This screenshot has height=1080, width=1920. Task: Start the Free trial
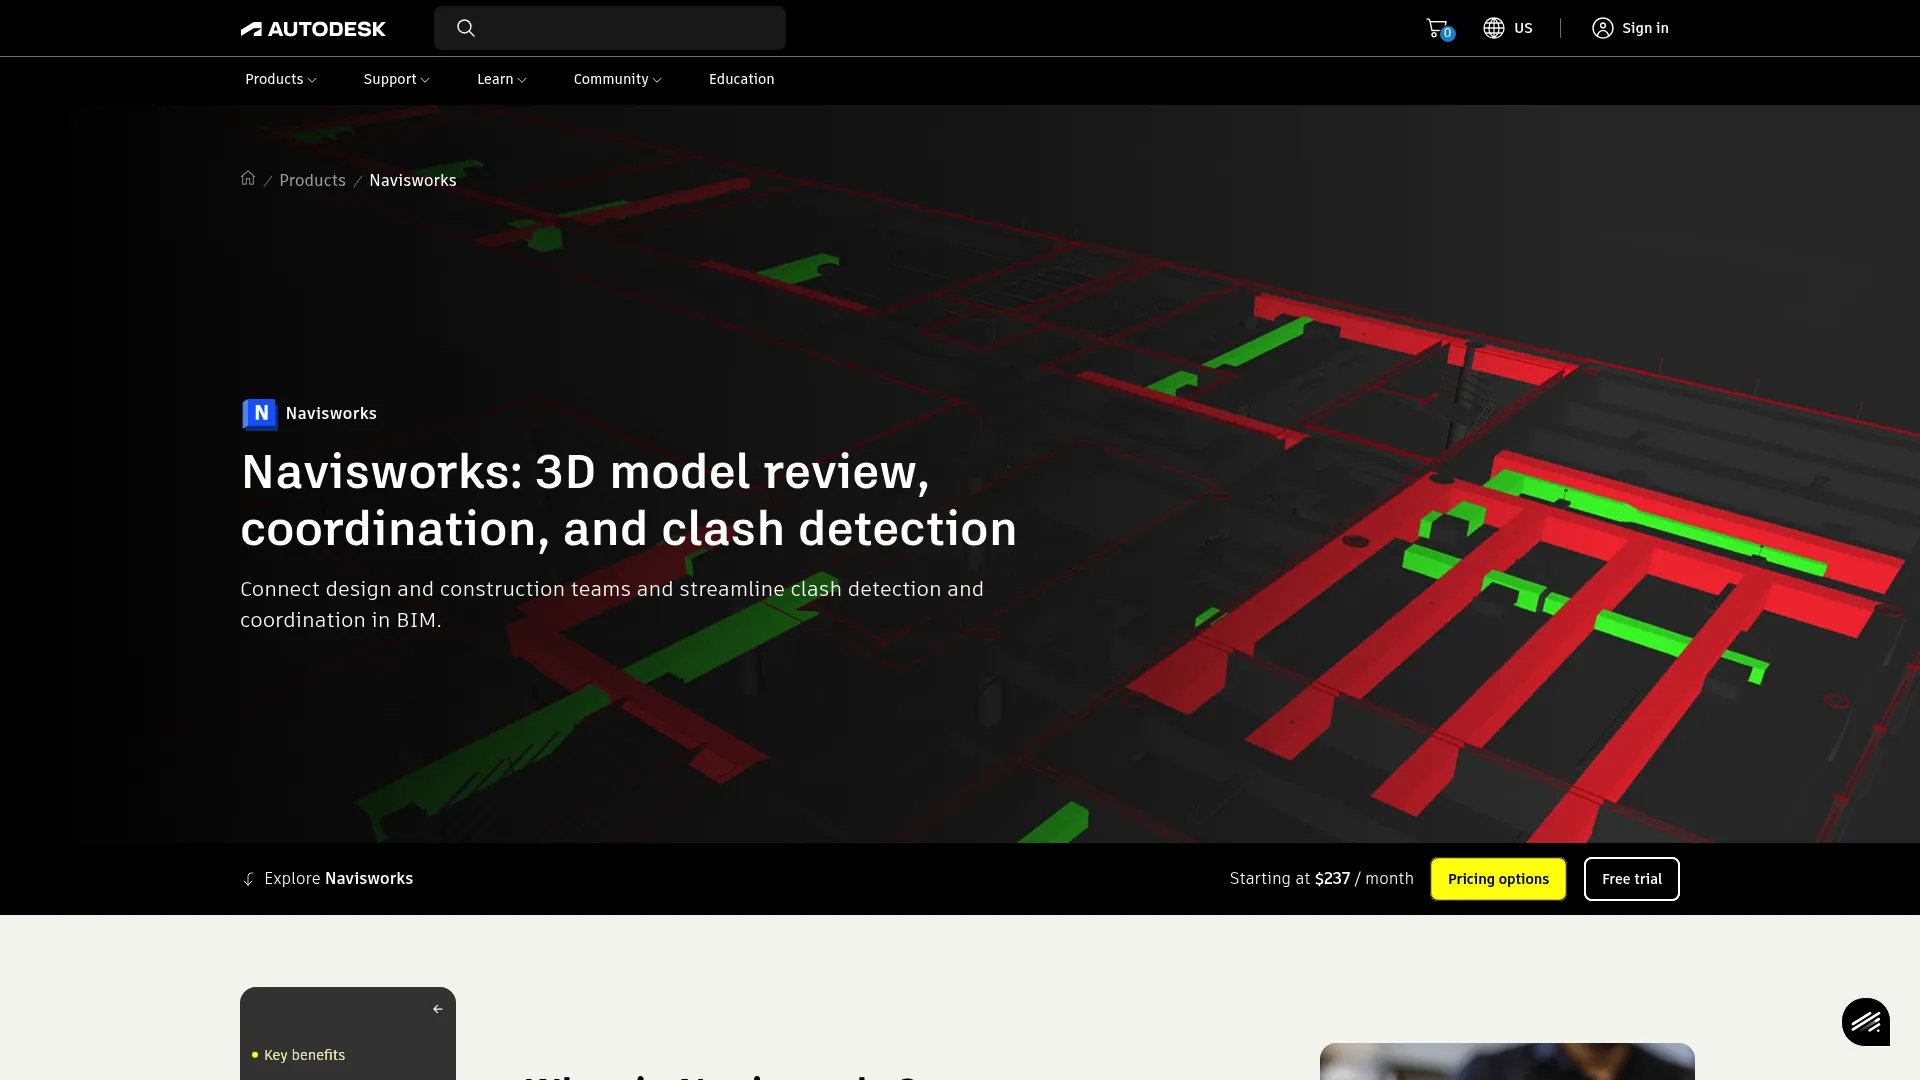click(1632, 879)
